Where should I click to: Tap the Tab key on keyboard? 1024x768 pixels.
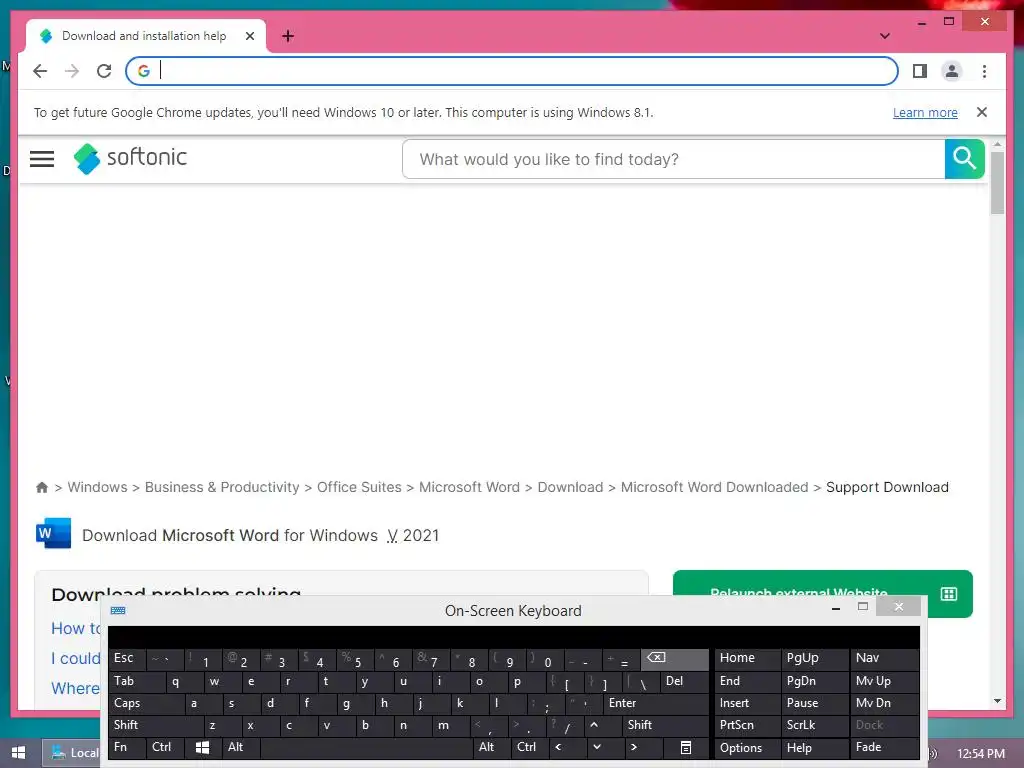point(136,681)
